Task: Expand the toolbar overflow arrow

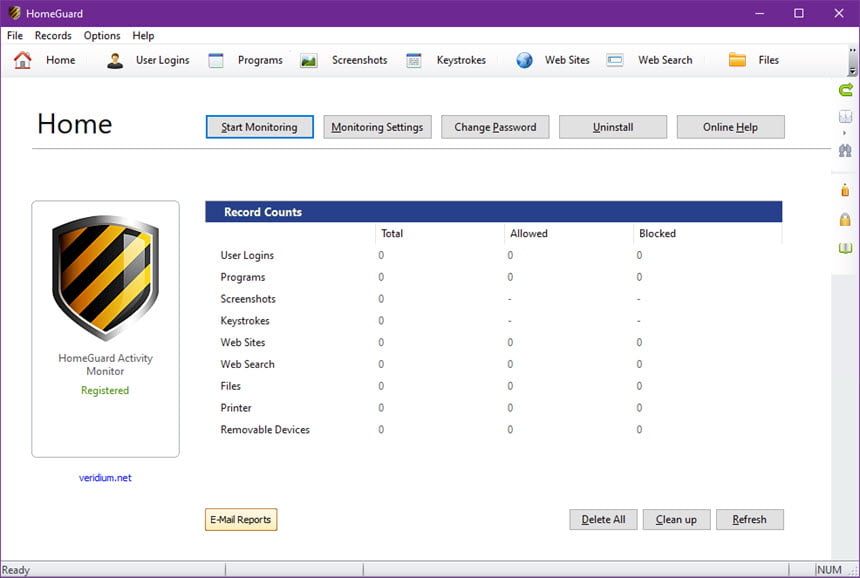Action: (852, 71)
